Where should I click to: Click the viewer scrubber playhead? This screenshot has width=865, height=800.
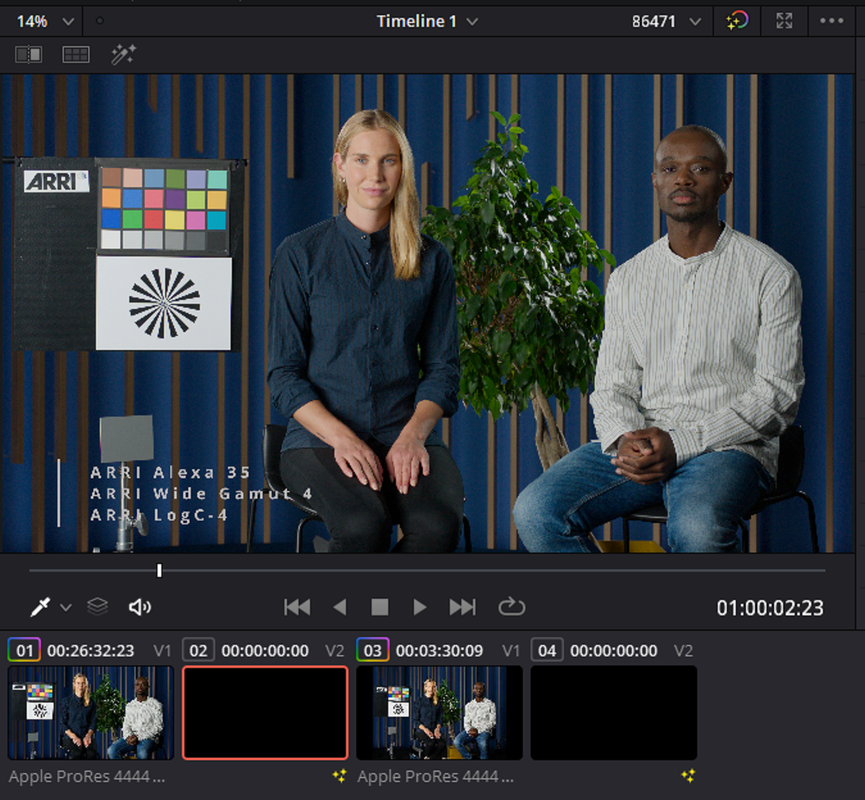(159, 570)
